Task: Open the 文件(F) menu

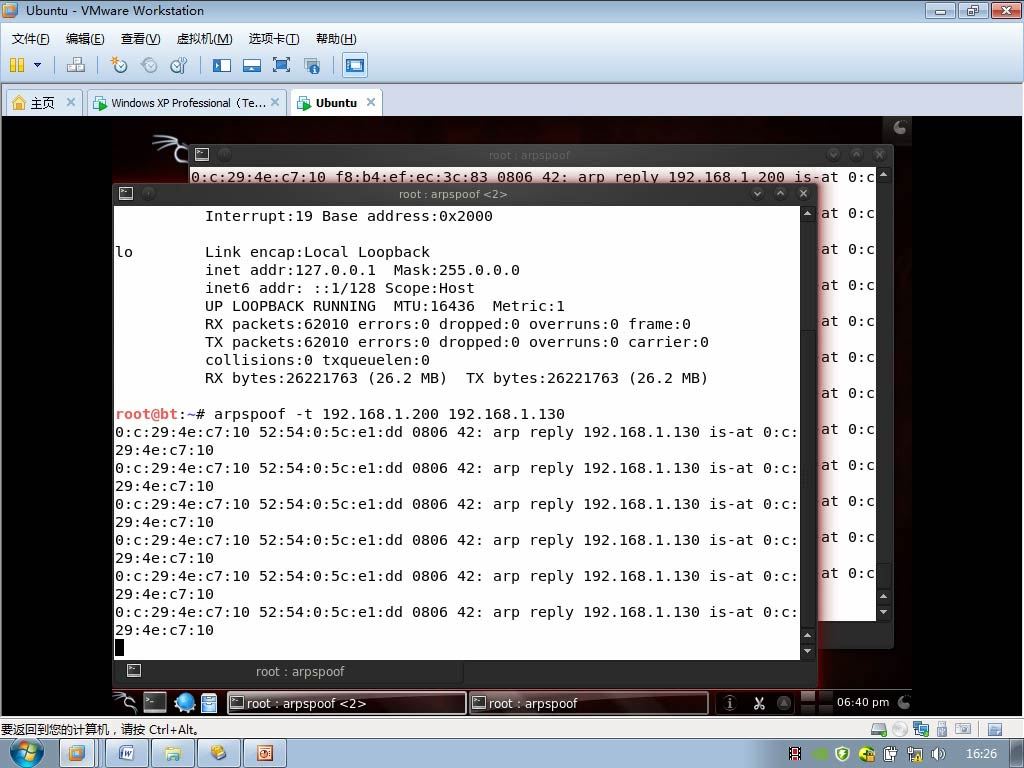Action: 31,39
